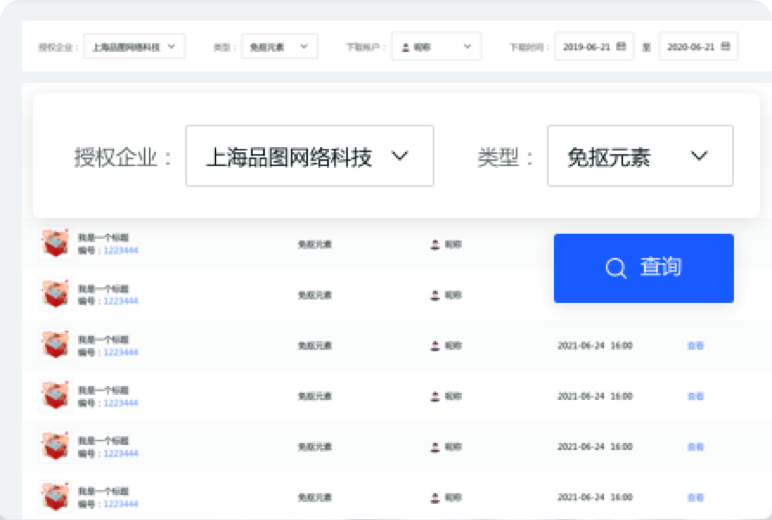The image size is (772, 520).
Task: Click the 2019-06-21 start date input field
Action: click(594, 46)
